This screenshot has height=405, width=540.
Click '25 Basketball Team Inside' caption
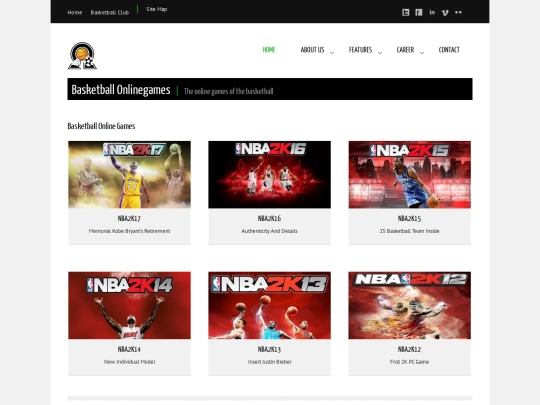click(x=409, y=231)
